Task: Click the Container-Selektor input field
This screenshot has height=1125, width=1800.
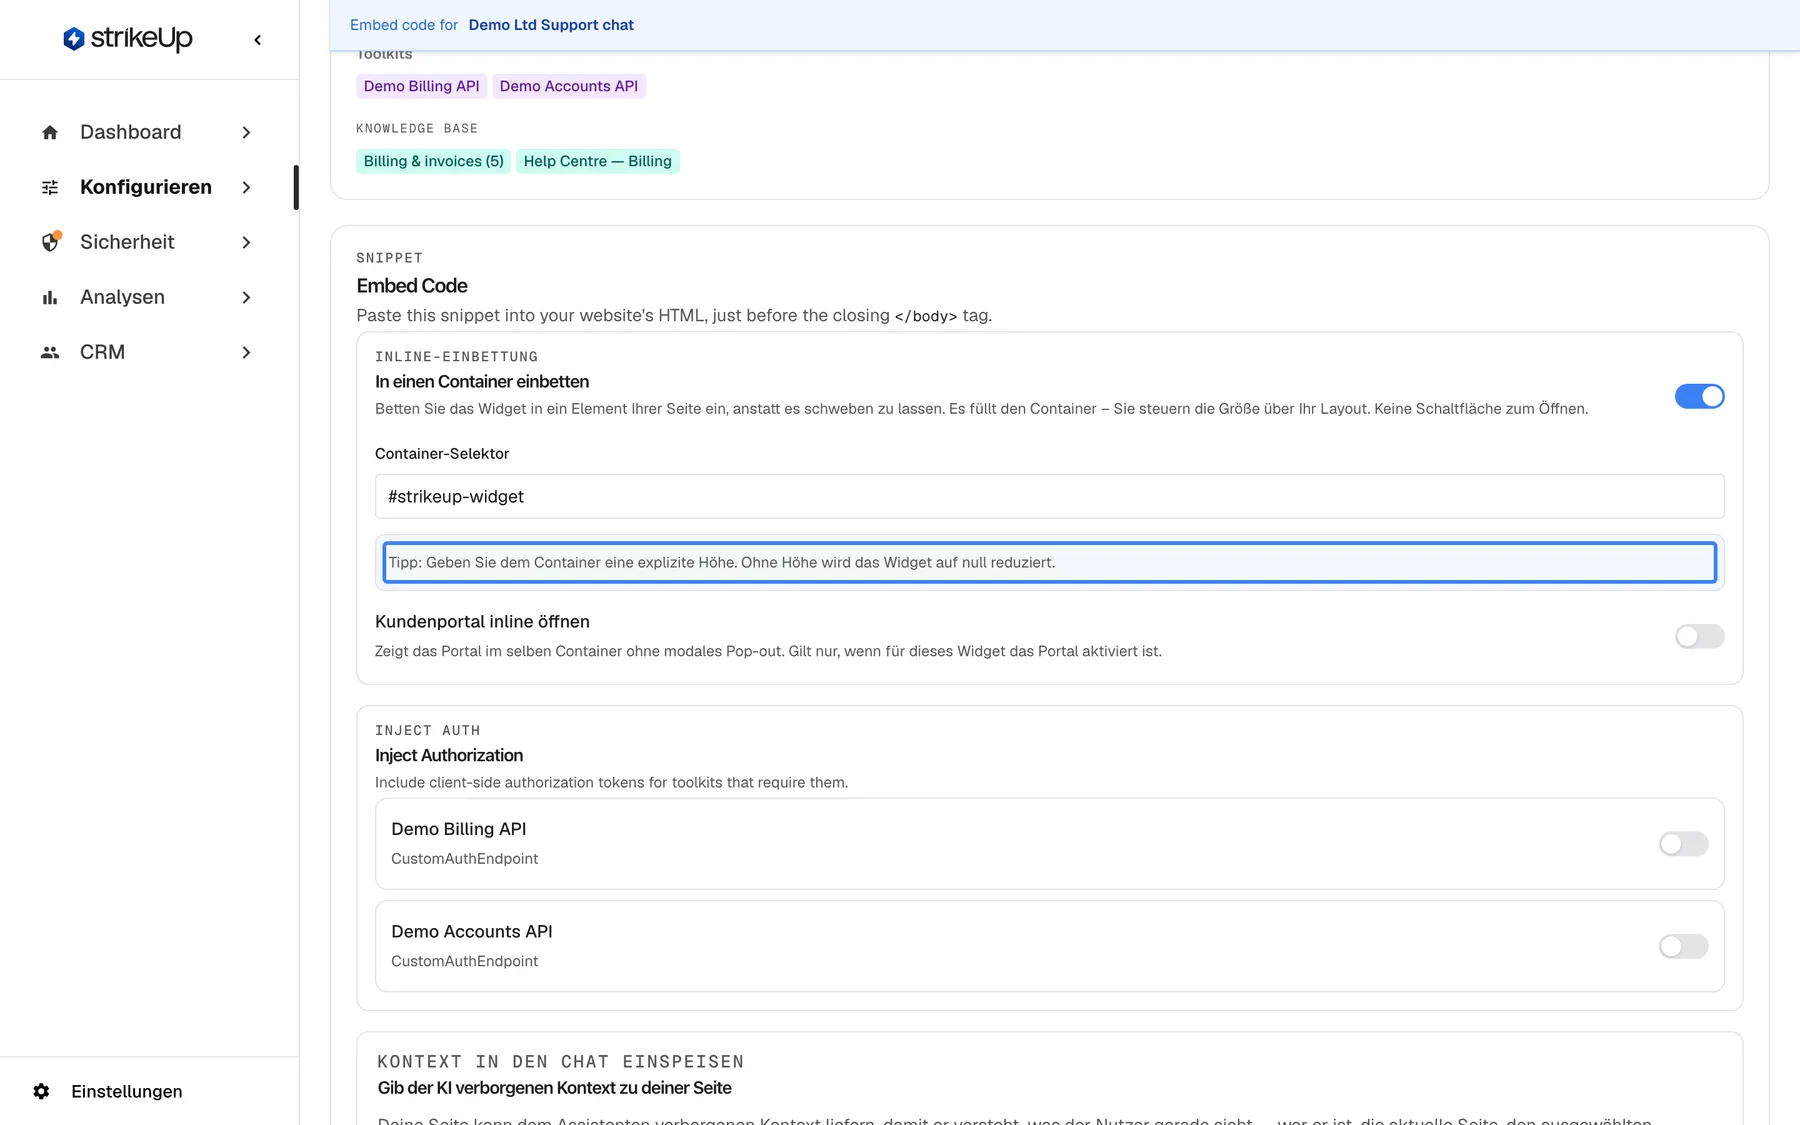Action: [1049, 496]
